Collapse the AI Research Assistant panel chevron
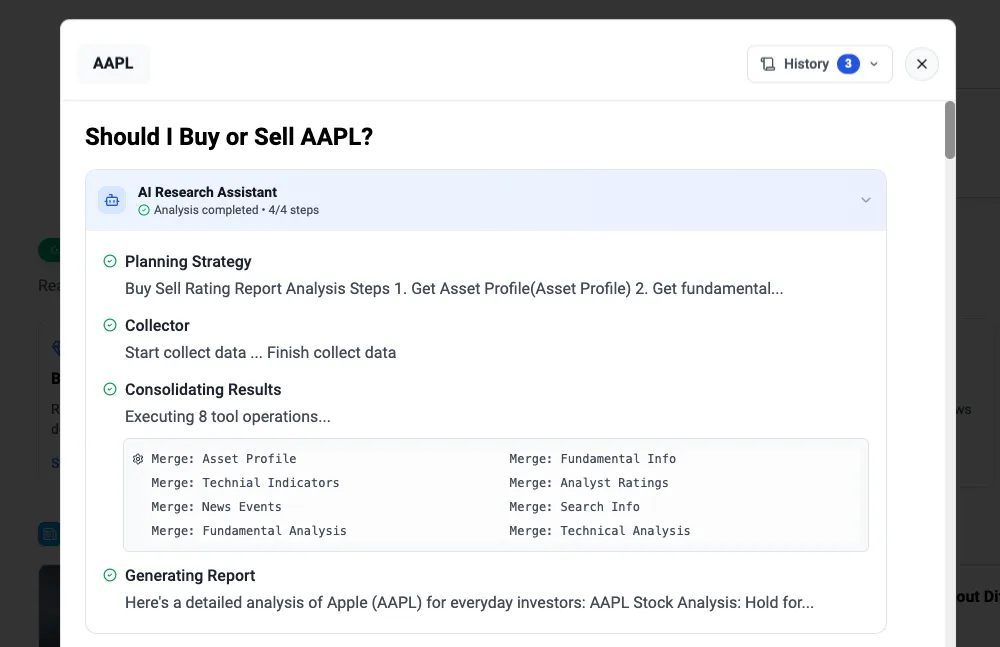Image resolution: width=1000 pixels, height=647 pixels. pos(866,200)
